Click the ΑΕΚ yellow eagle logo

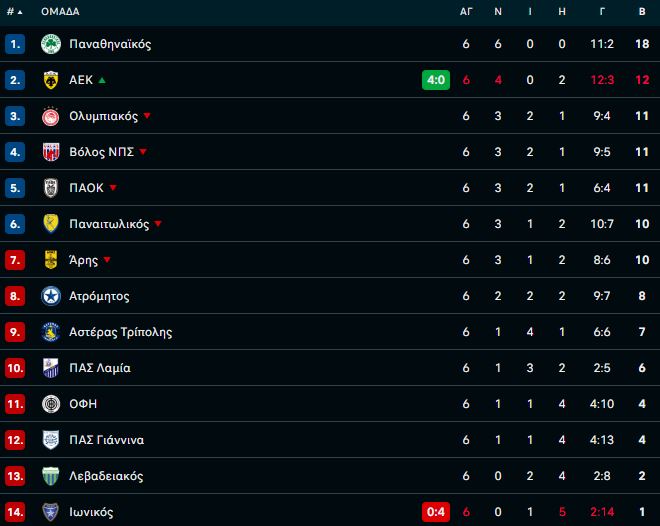(x=51, y=80)
